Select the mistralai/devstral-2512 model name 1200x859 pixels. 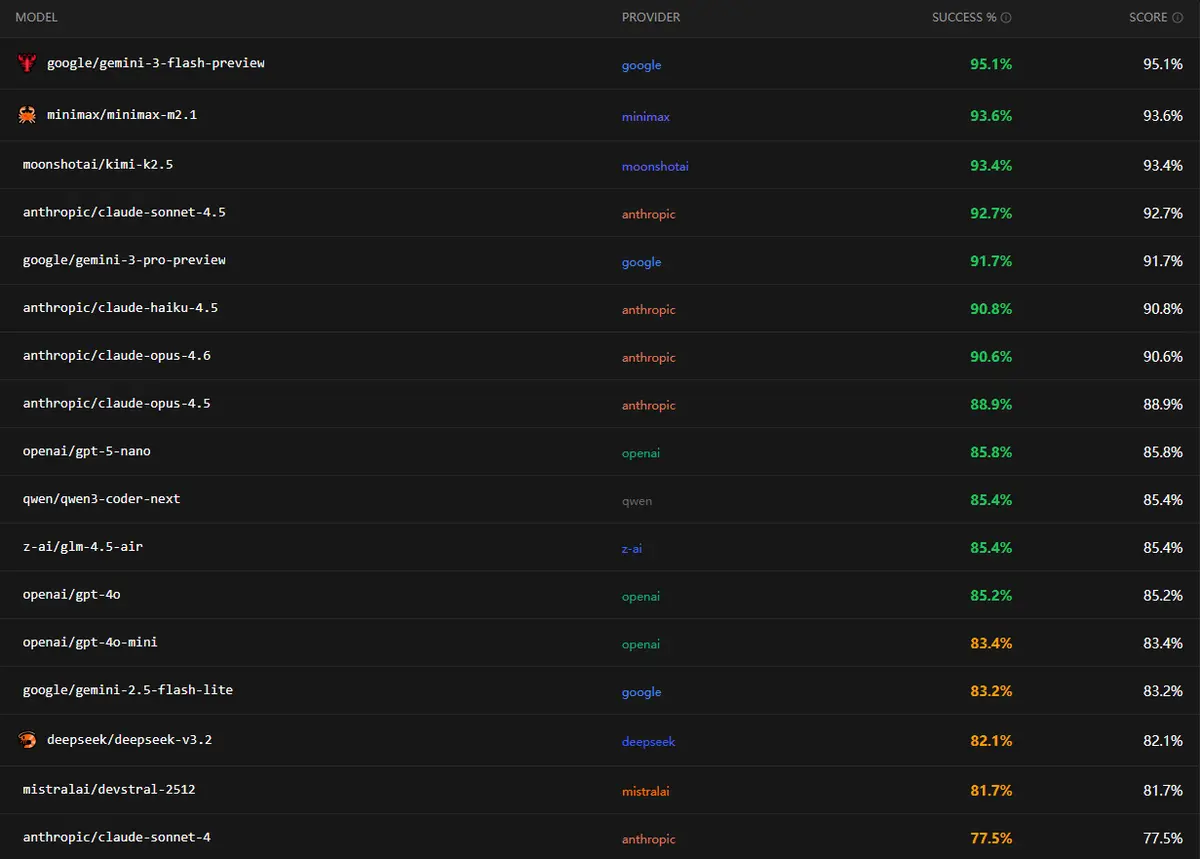(x=109, y=790)
